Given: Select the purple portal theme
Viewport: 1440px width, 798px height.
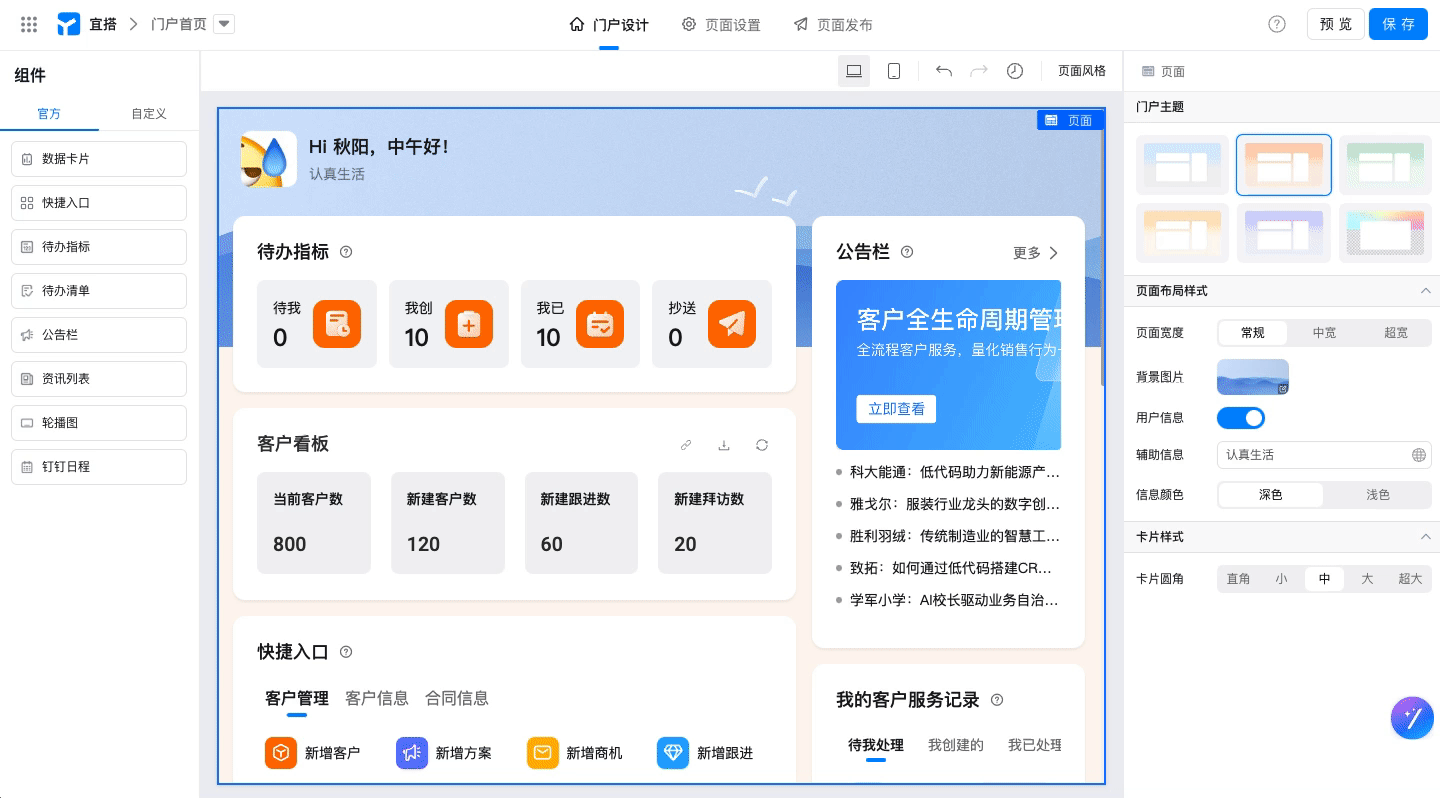Looking at the screenshot, I should click(1284, 233).
